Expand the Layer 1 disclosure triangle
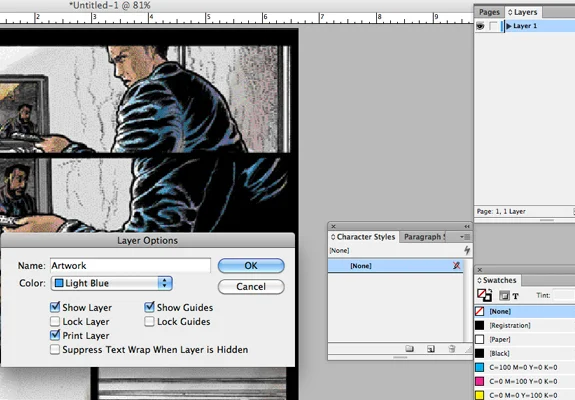Viewport: 575px width, 400px height. click(x=509, y=26)
